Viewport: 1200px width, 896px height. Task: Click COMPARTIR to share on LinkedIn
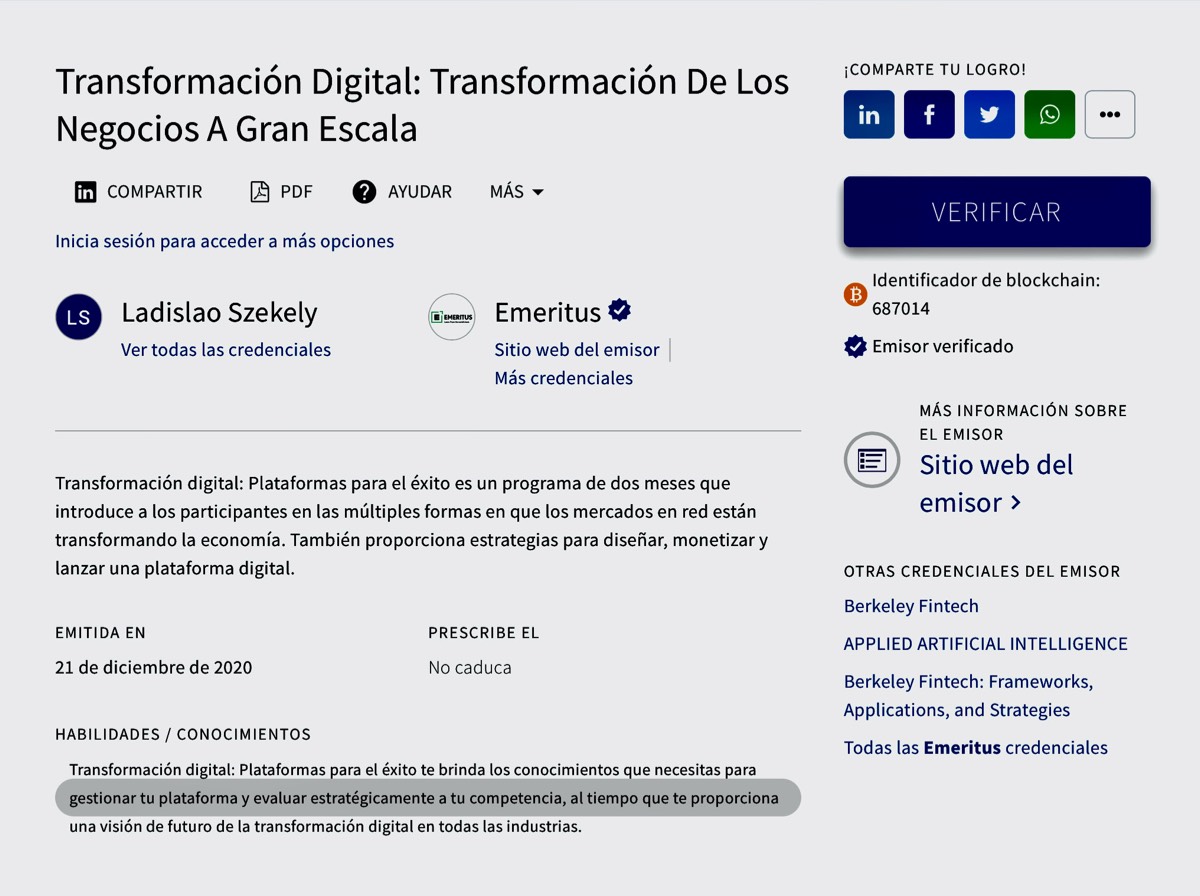click(139, 192)
